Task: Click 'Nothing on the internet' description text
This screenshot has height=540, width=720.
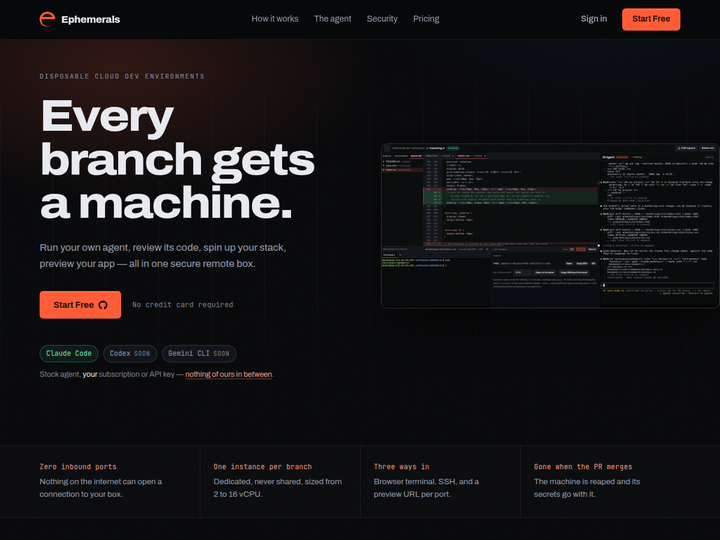Action: tap(101, 488)
